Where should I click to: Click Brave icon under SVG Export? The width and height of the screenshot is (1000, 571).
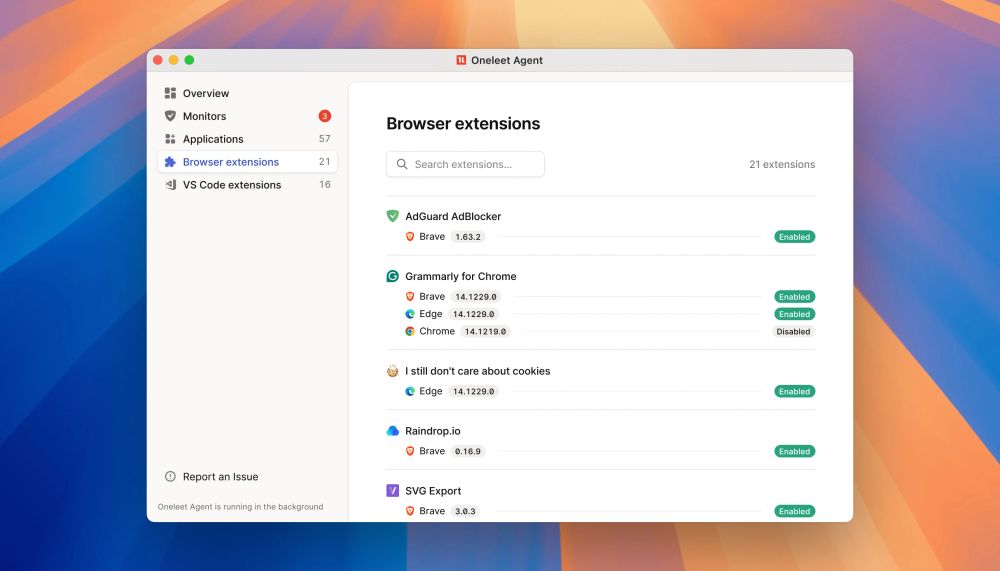coord(410,511)
